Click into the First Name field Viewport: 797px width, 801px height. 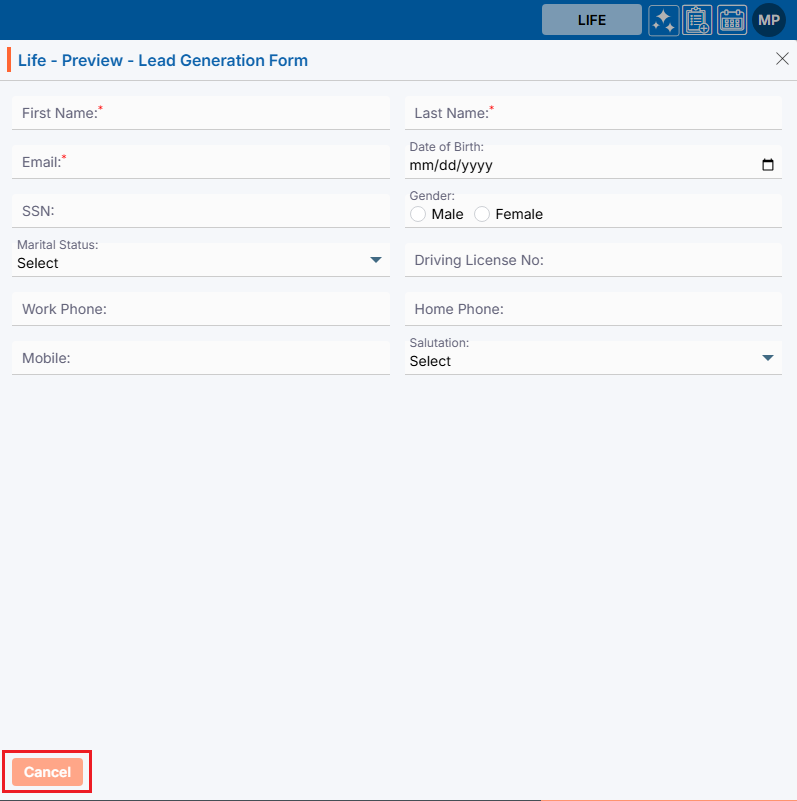[200, 114]
